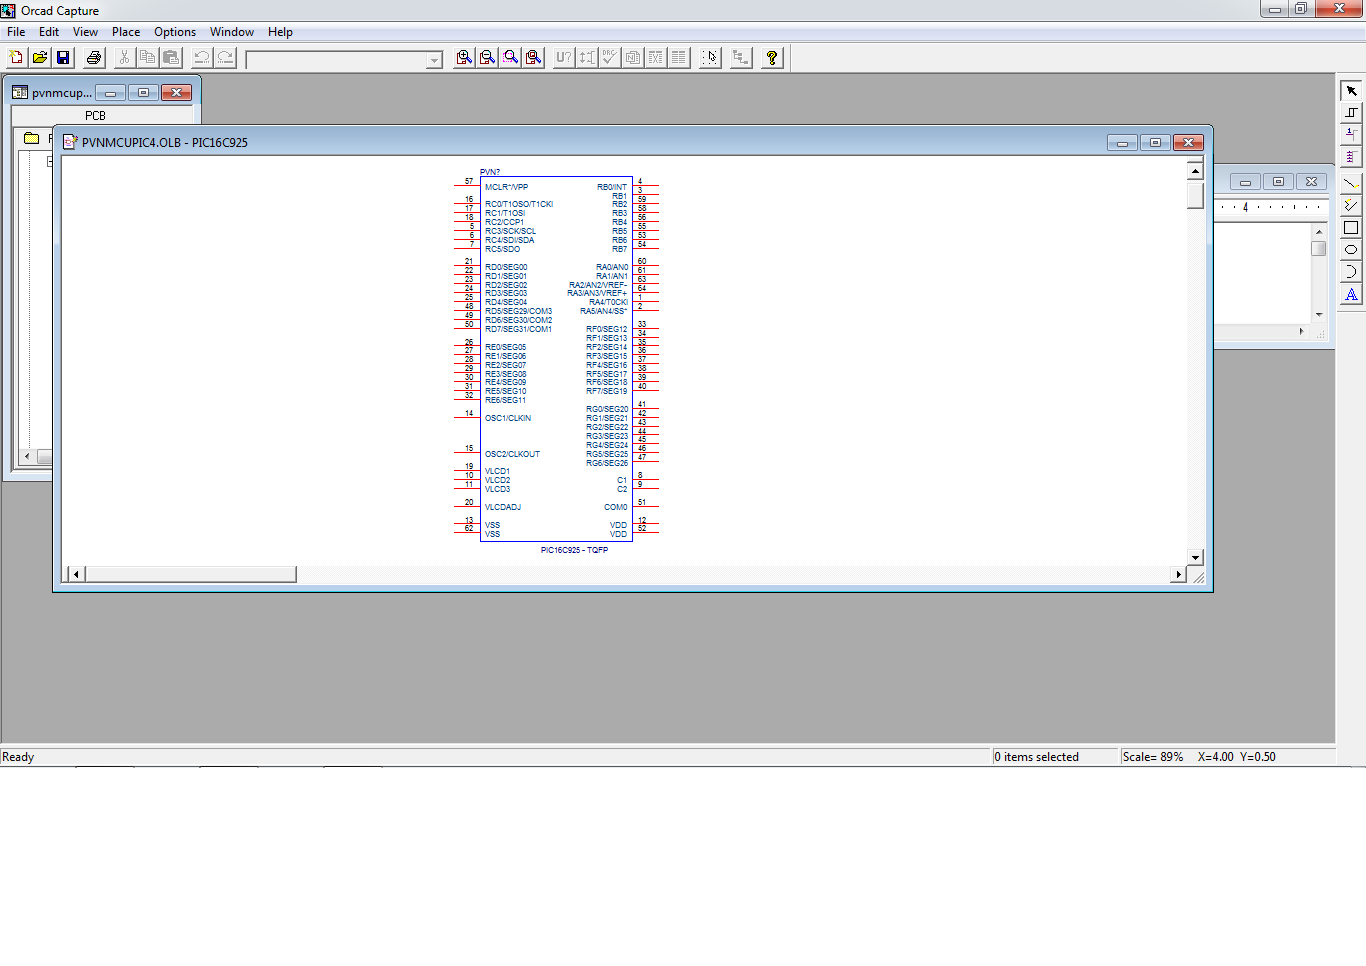The height and width of the screenshot is (966, 1366).
Task: Click the Create Netlist toolbar icon
Action: 633,58
